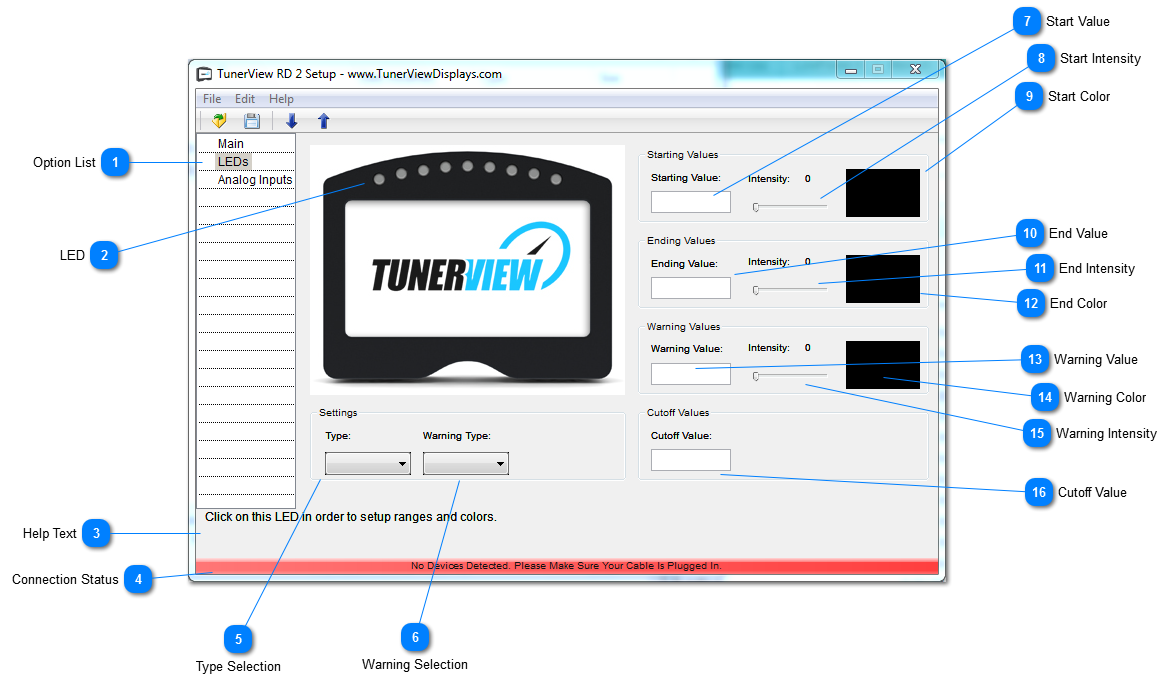Click the Starting Values black color swatch

pyautogui.click(x=883, y=193)
